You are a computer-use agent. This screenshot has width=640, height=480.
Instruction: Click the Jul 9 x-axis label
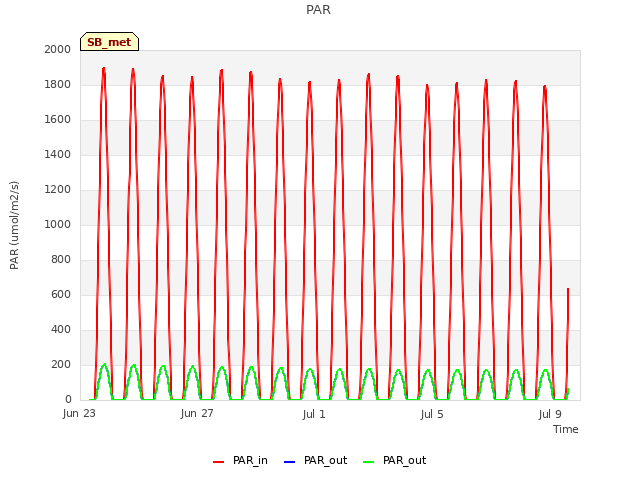click(550, 414)
